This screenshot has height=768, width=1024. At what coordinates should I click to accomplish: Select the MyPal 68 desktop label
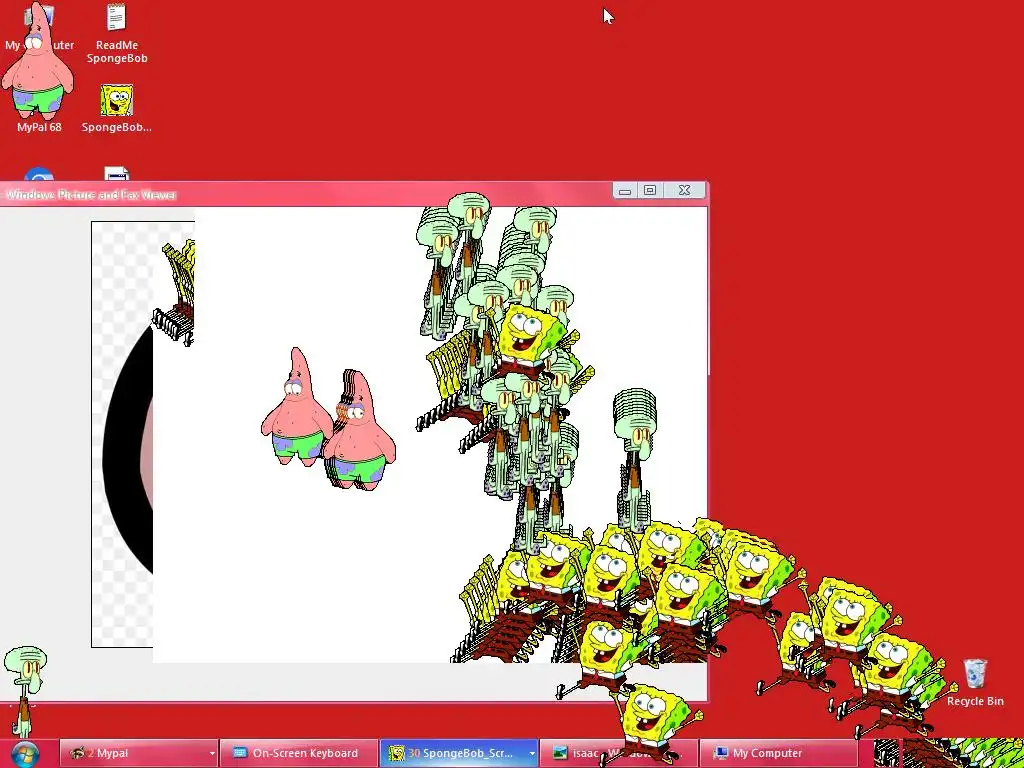tap(39, 127)
